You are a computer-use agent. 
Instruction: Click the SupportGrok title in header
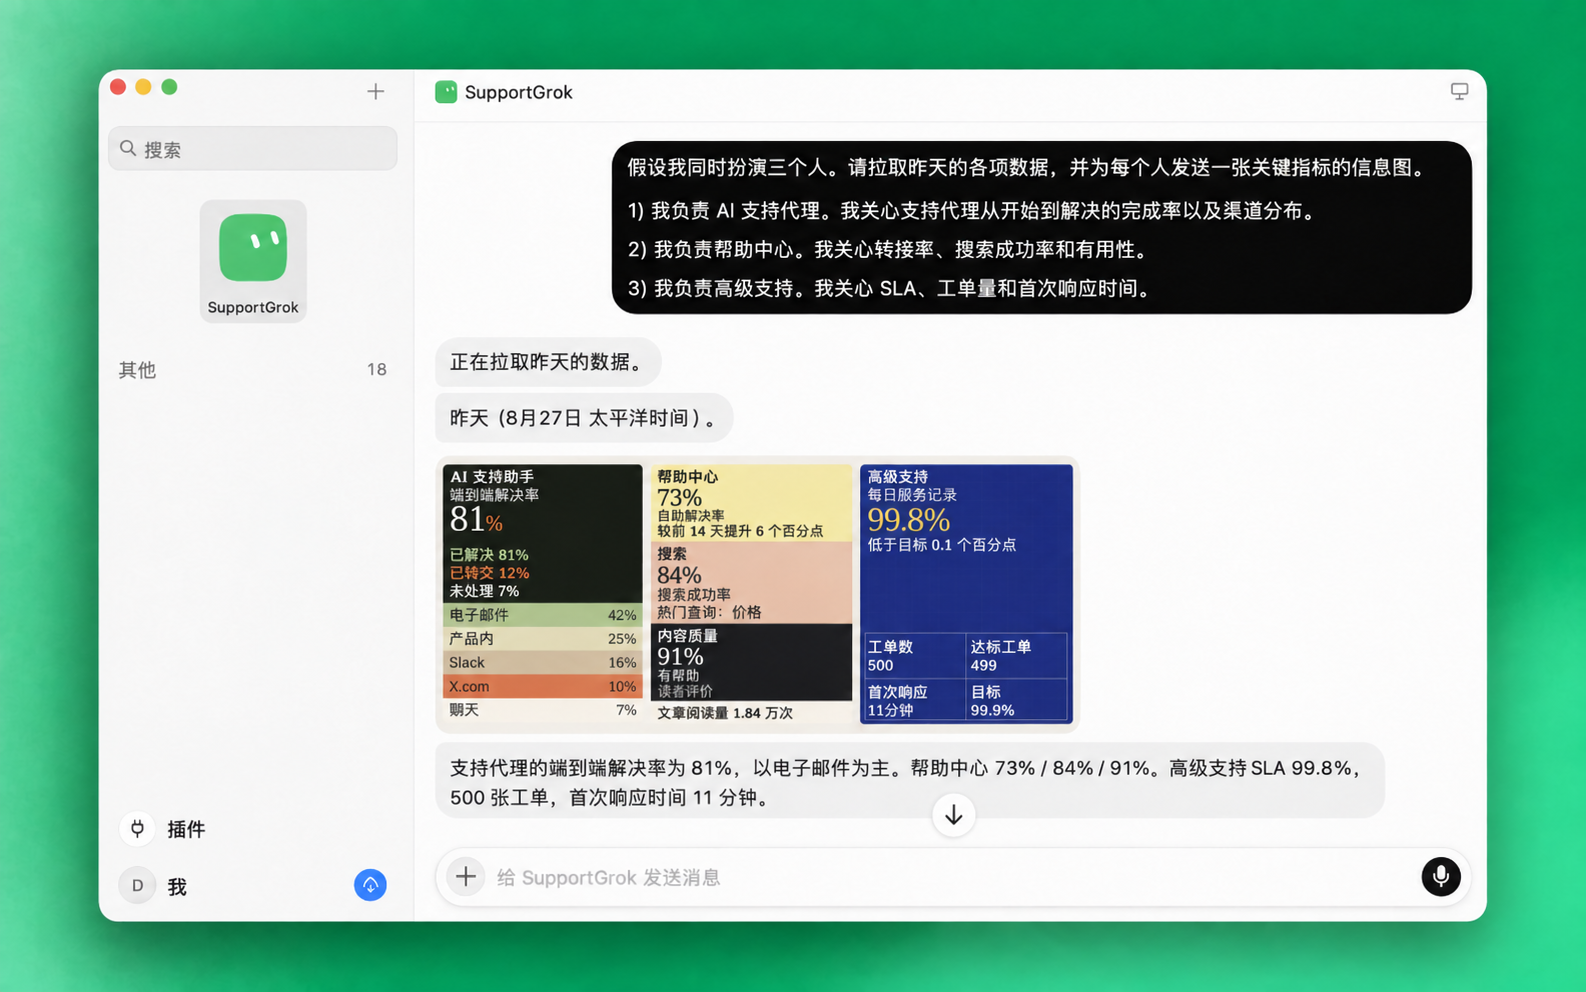pyautogui.click(x=518, y=92)
